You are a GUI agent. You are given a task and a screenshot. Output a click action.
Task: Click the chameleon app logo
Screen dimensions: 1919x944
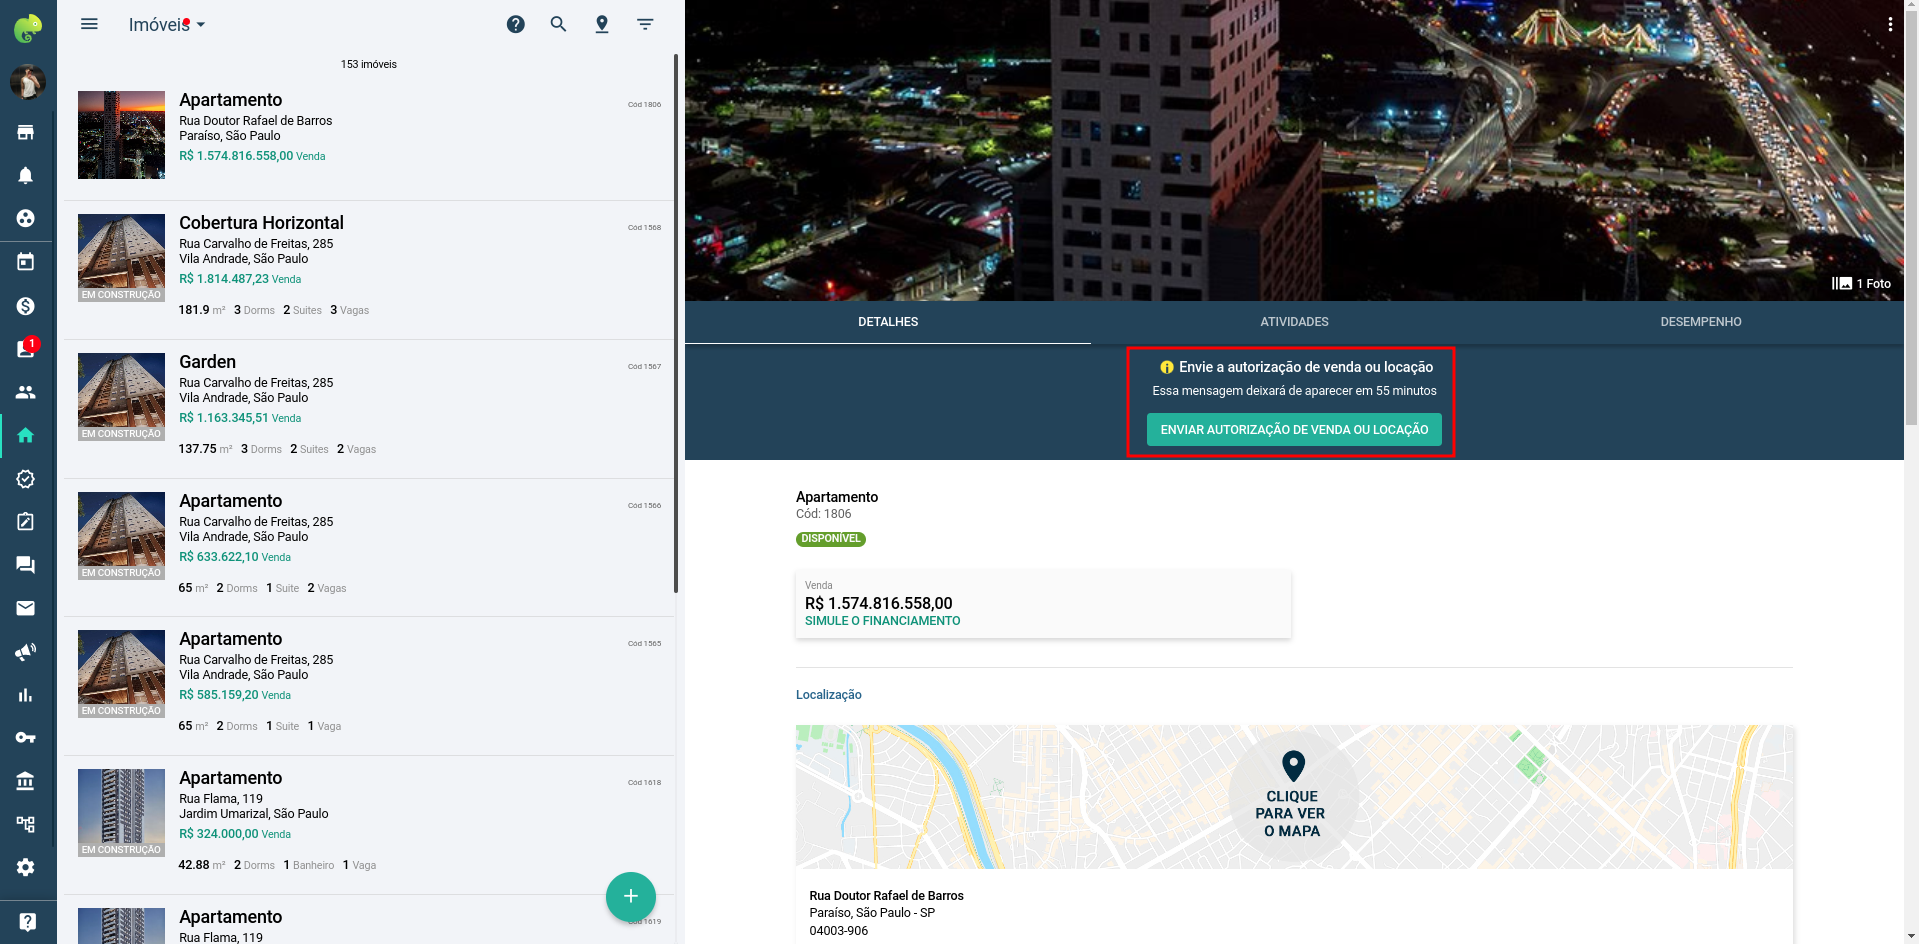click(28, 28)
